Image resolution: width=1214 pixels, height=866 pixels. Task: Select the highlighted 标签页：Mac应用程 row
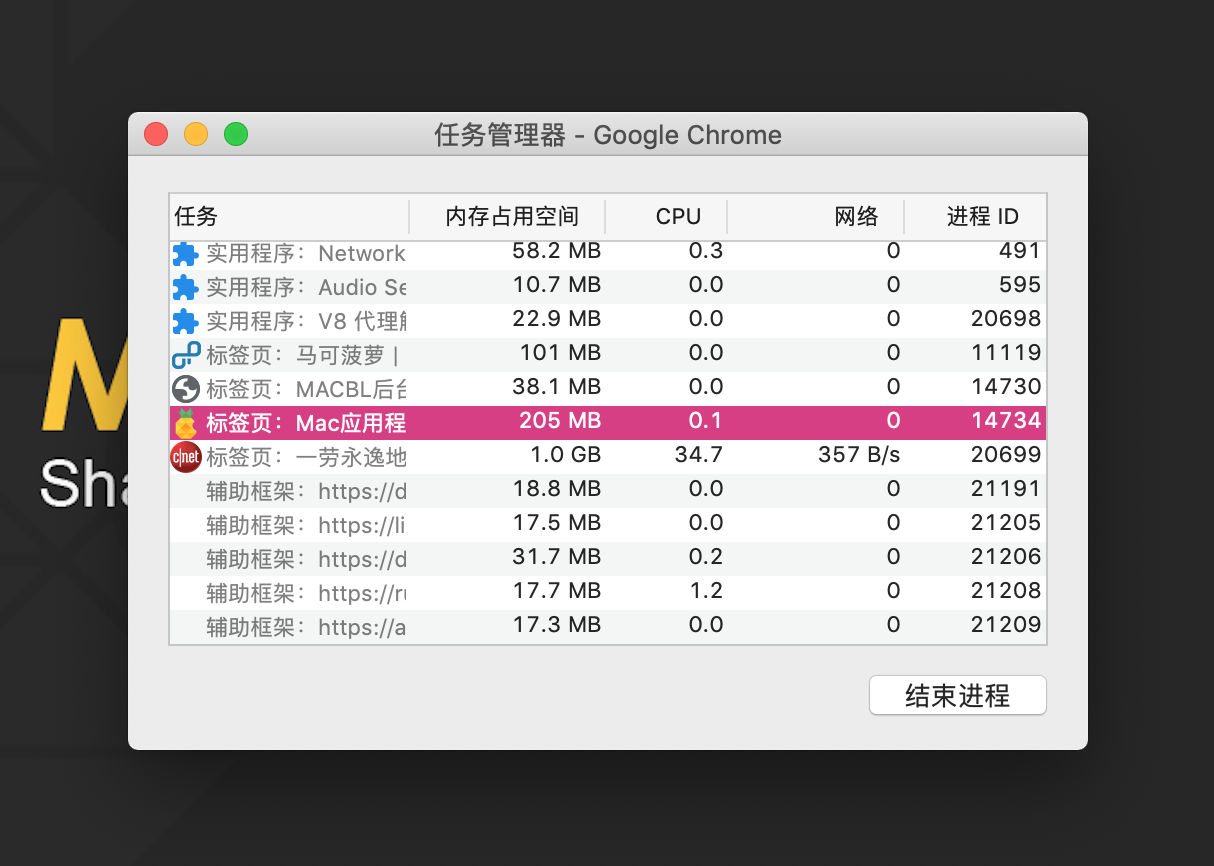[608, 423]
